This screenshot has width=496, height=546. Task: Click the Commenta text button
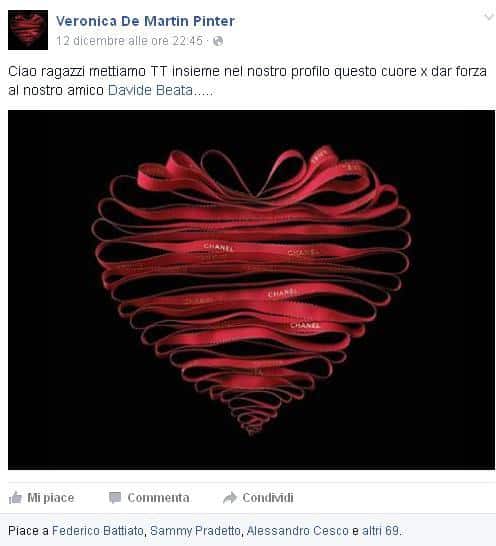coord(158,498)
